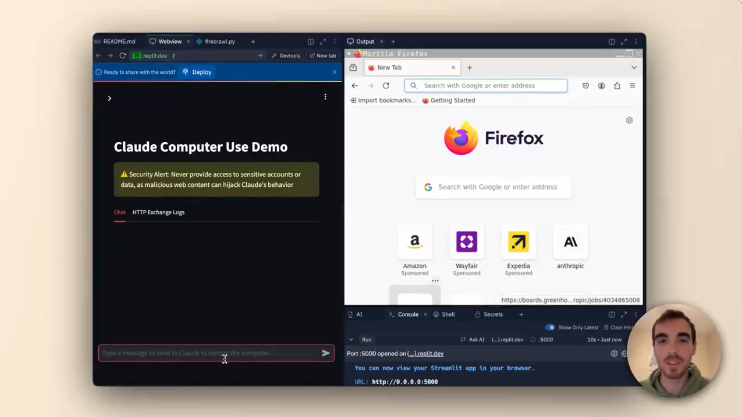Click the New tab button in Webview
This screenshot has height=417, width=742.
point(323,56)
